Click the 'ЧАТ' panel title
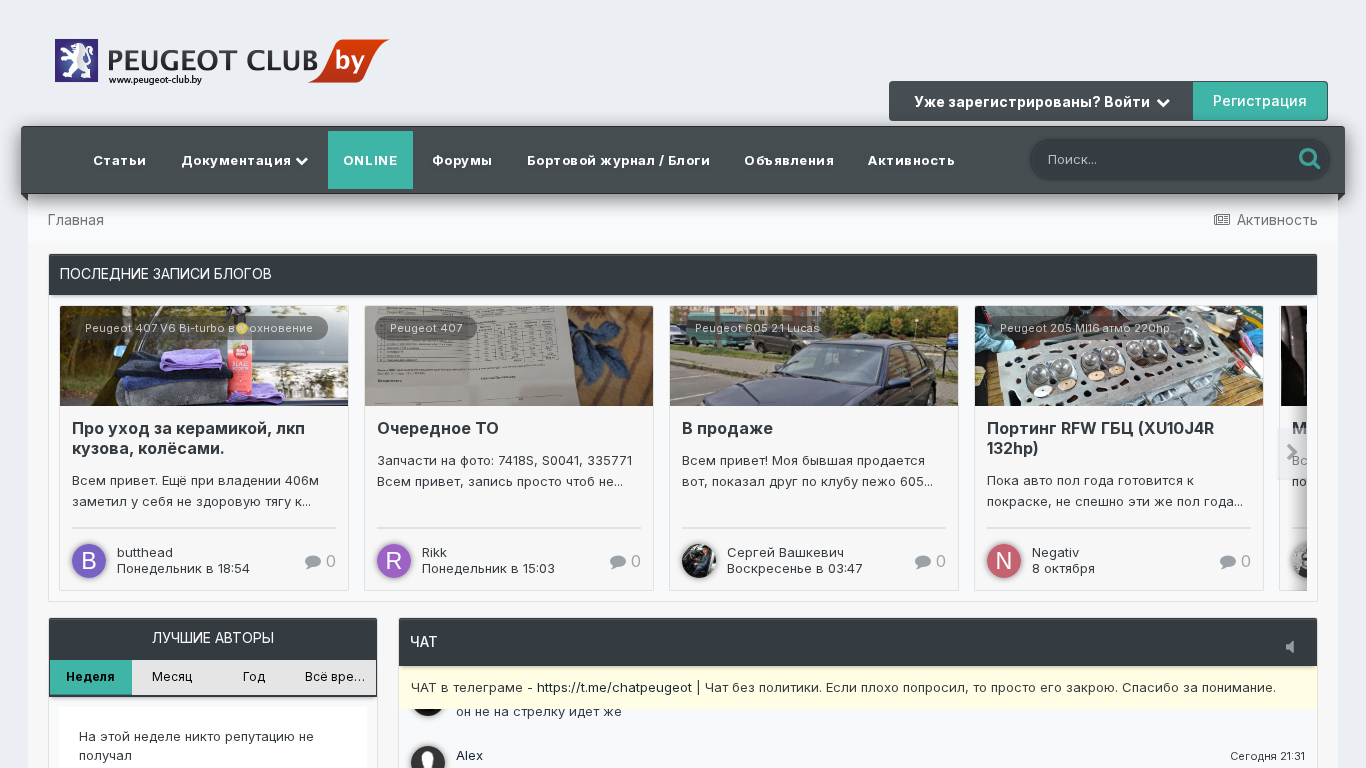 [424, 642]
